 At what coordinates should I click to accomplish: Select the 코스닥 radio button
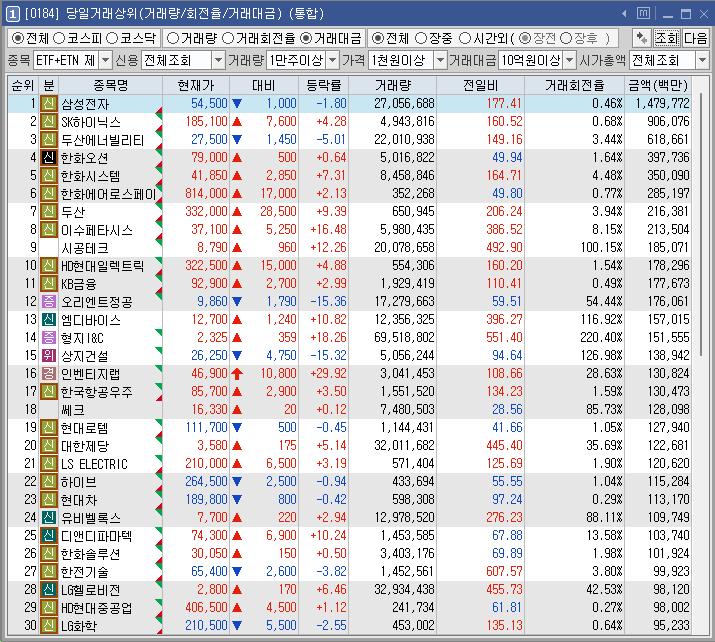coord(112,38)
